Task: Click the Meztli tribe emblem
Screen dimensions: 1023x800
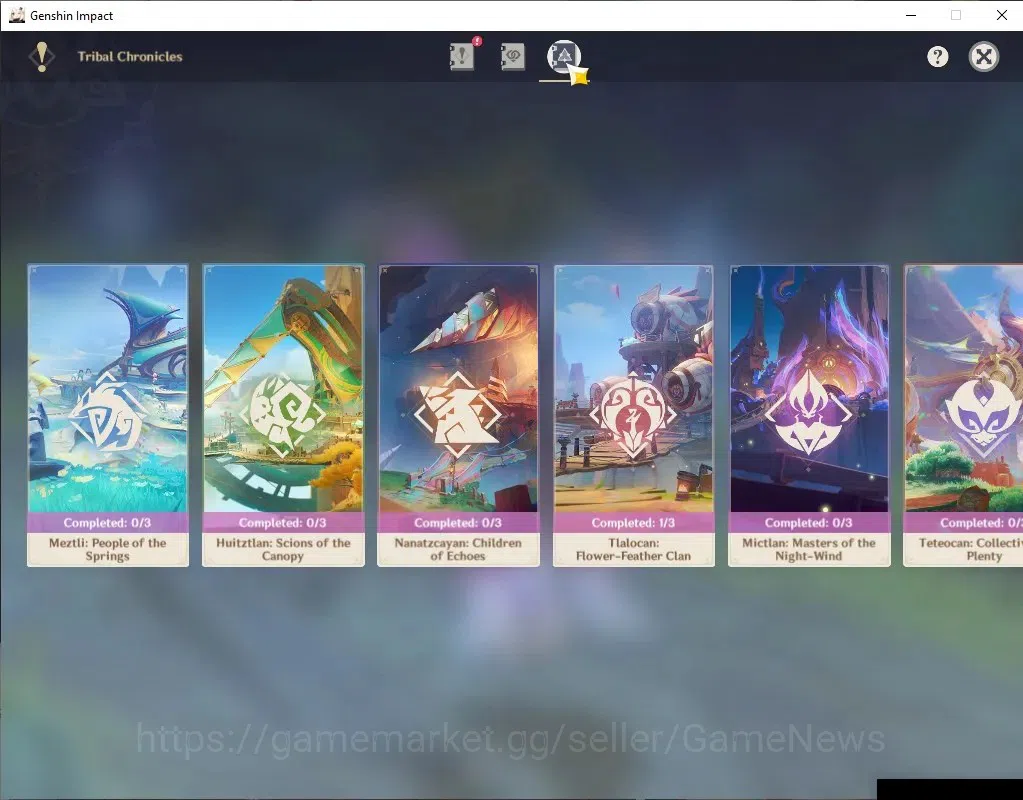Action: pos(108,414)
